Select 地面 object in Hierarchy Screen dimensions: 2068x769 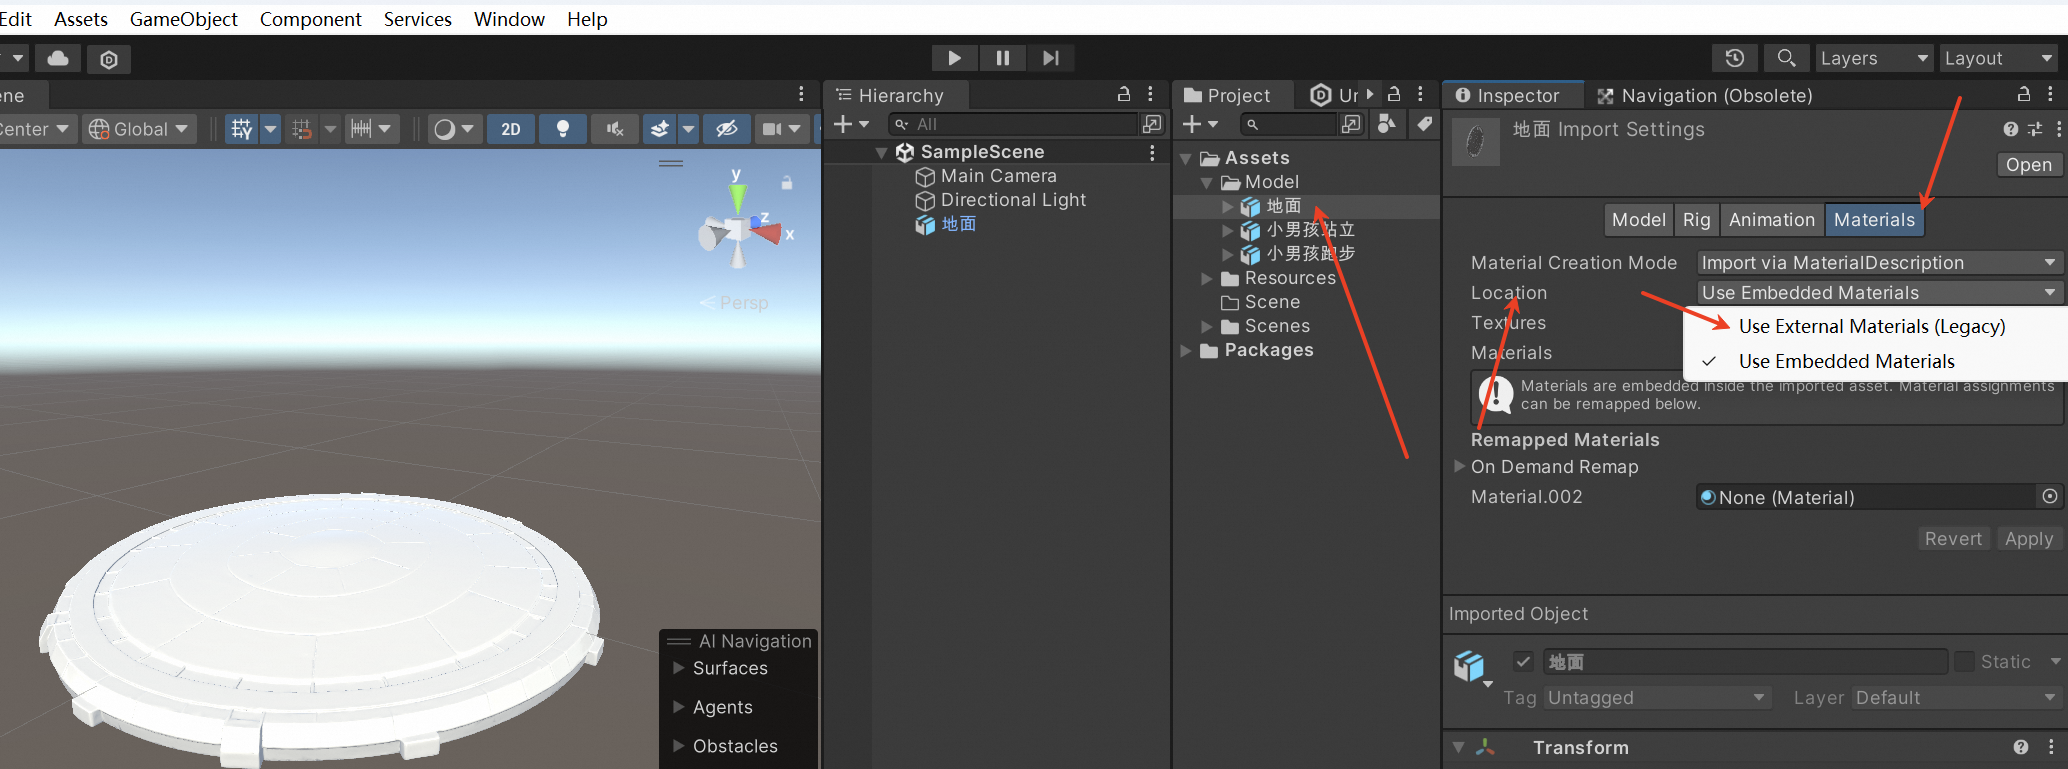coord(958,224)
